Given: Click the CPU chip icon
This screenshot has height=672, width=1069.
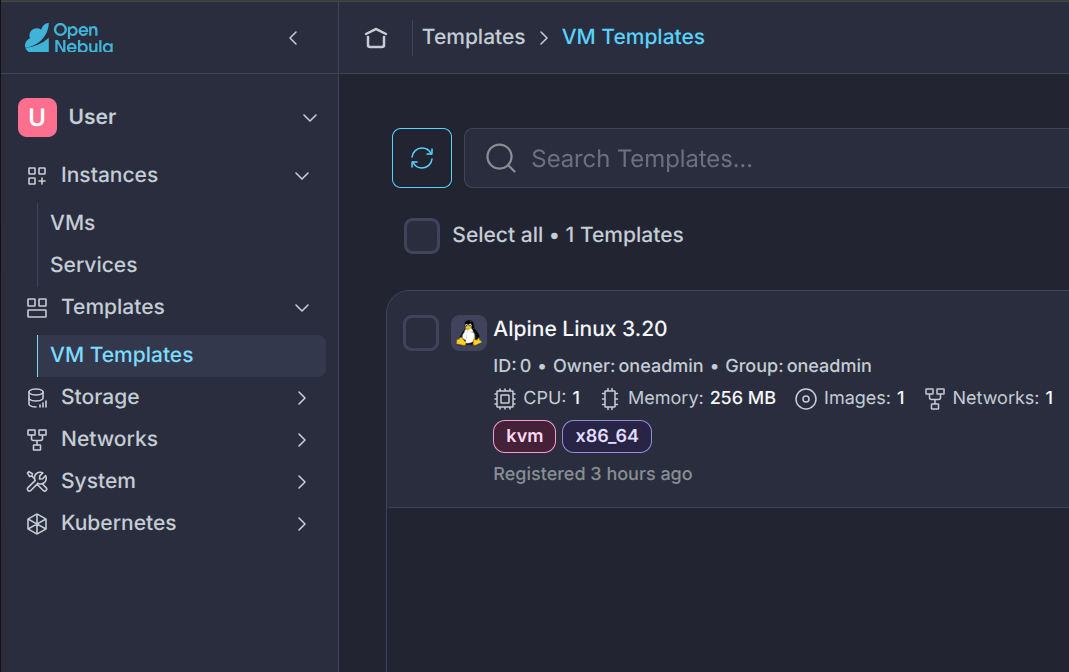Looking at the screenshot, I should [x=505, y=399].
